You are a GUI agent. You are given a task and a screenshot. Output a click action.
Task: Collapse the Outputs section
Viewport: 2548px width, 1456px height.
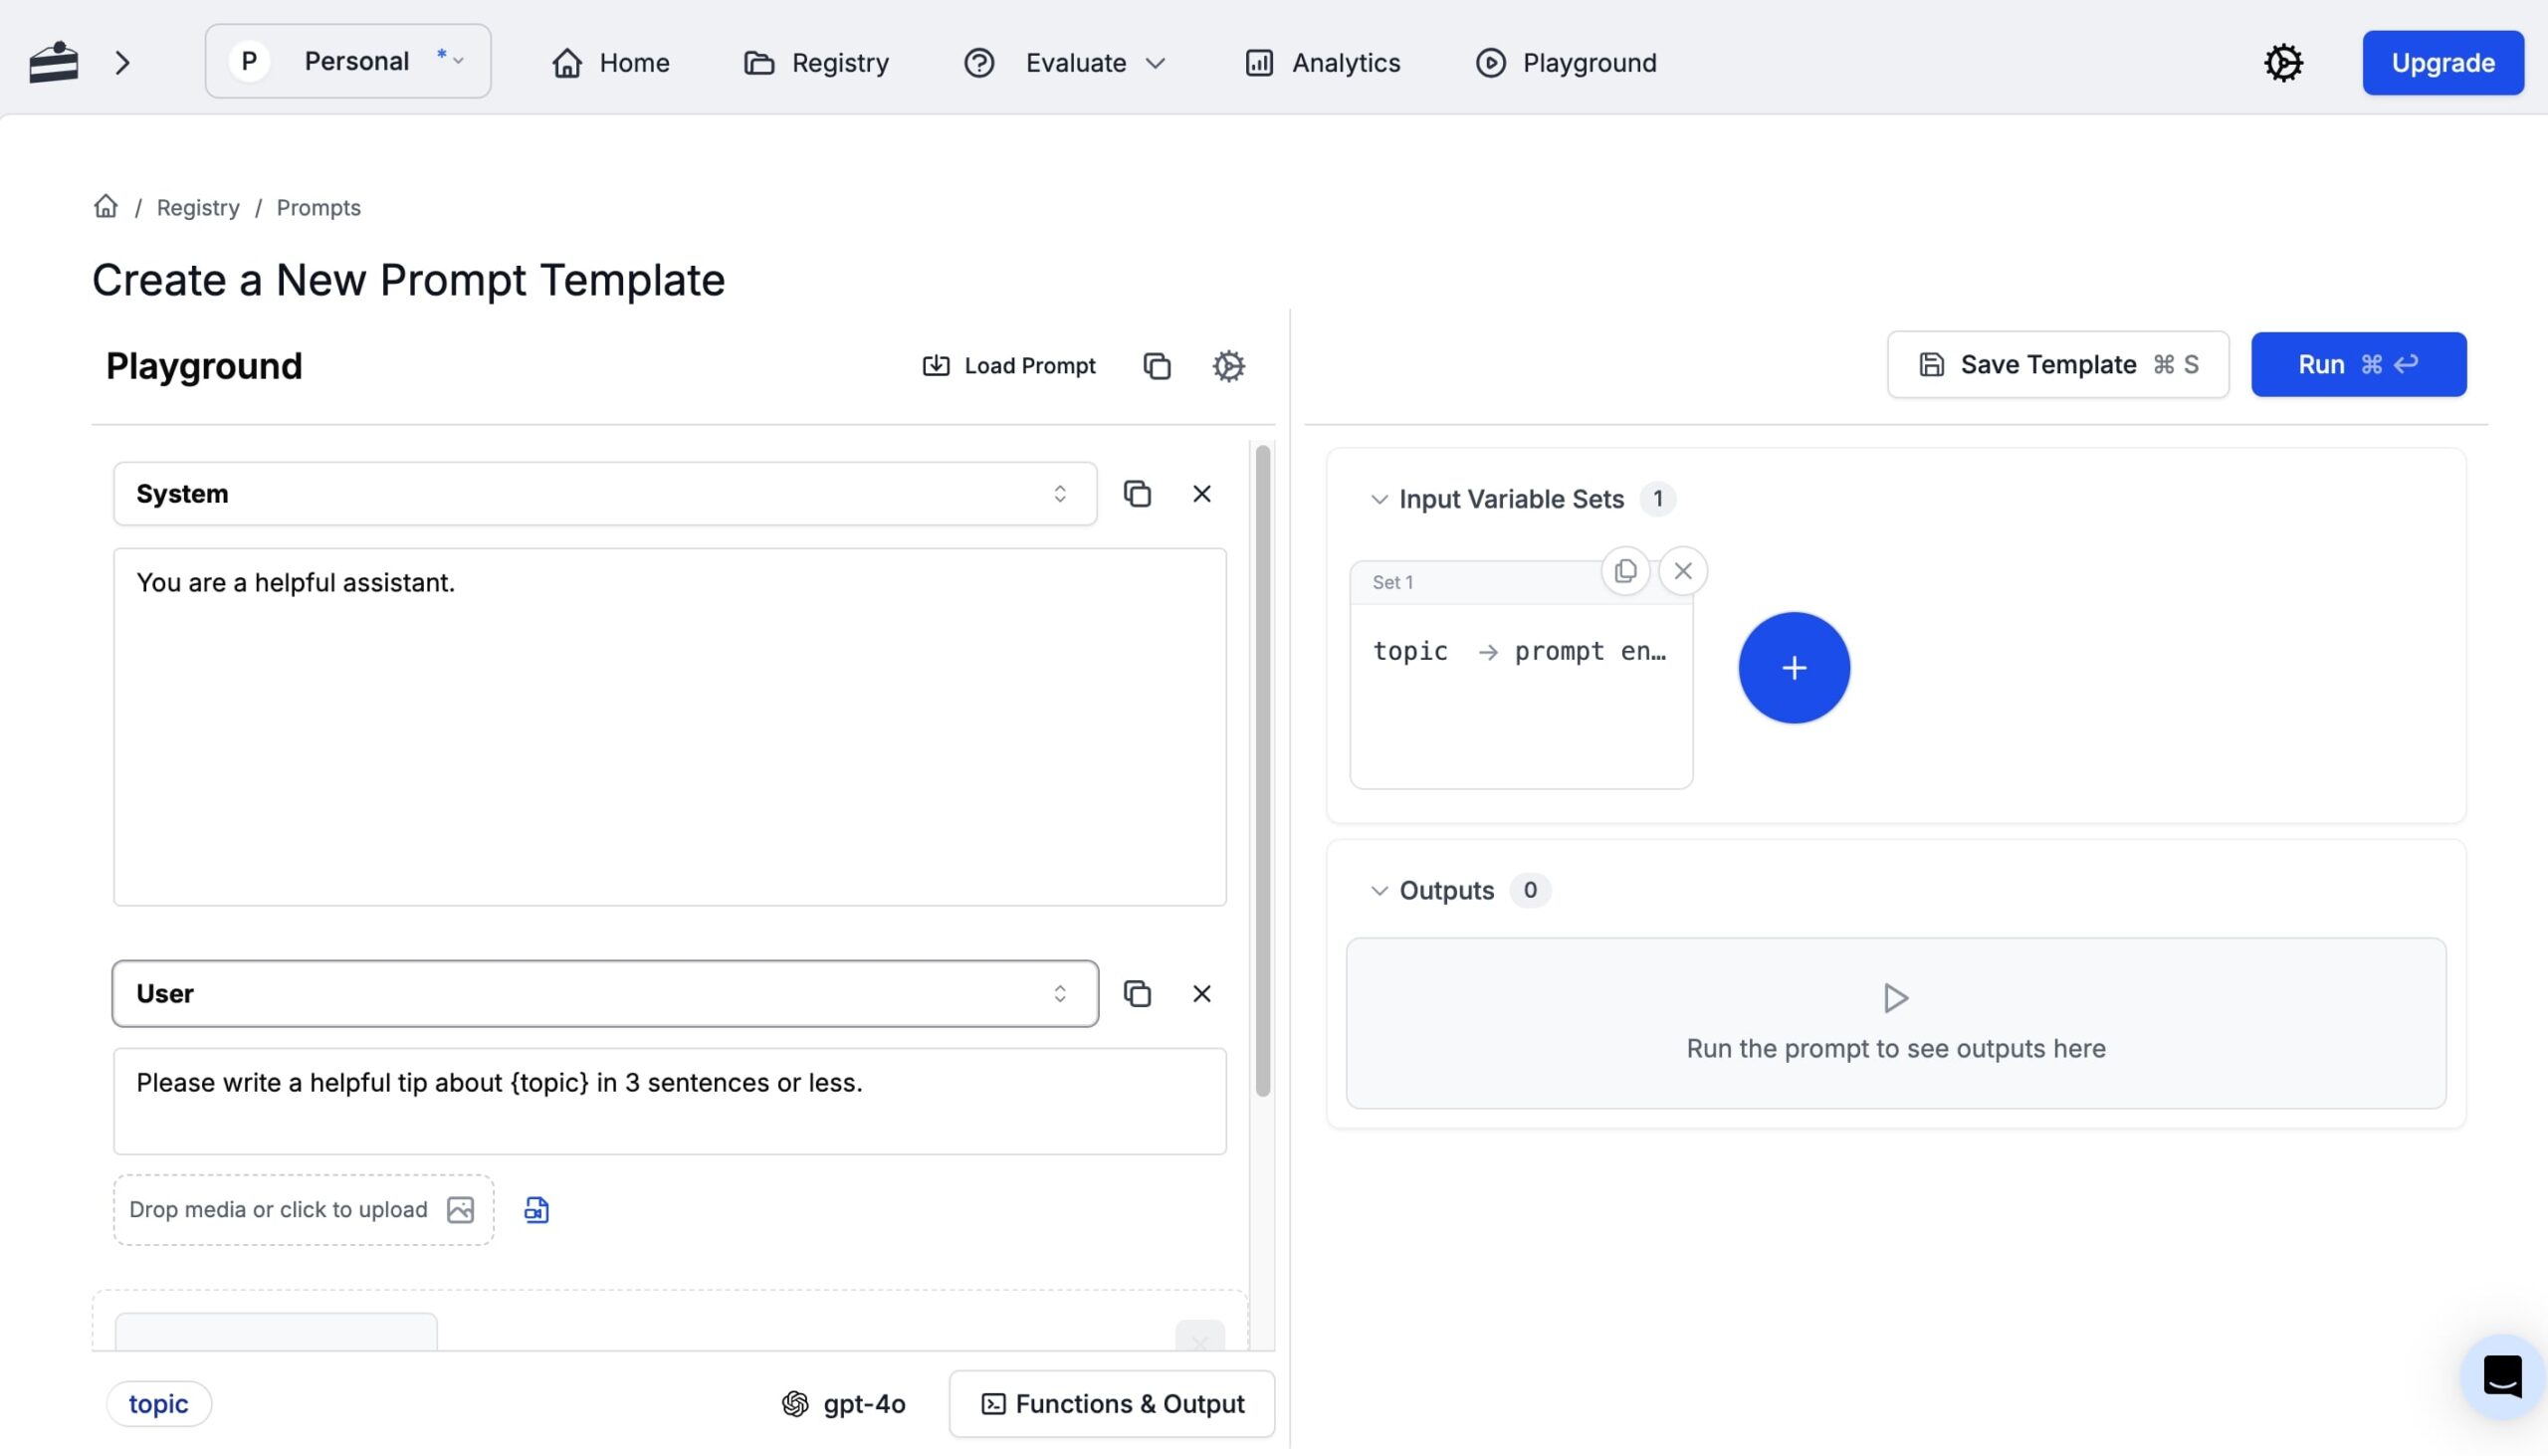pyautogui.click(x=1378, y=891)
